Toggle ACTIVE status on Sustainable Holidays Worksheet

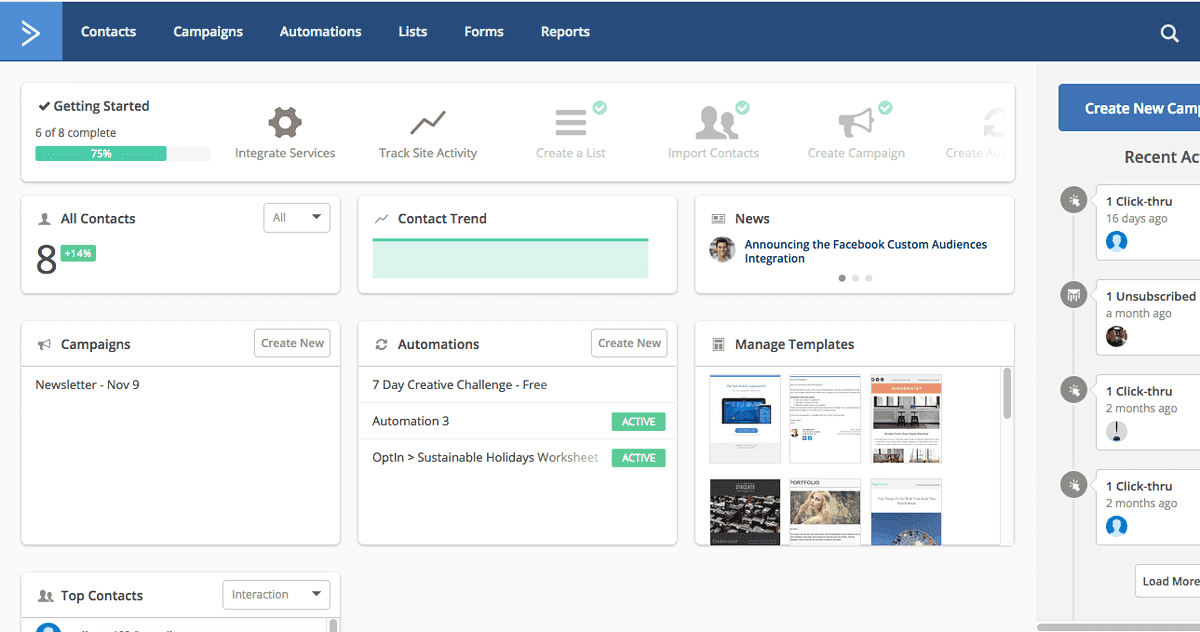pyautogui.click(x=638, y=458)
